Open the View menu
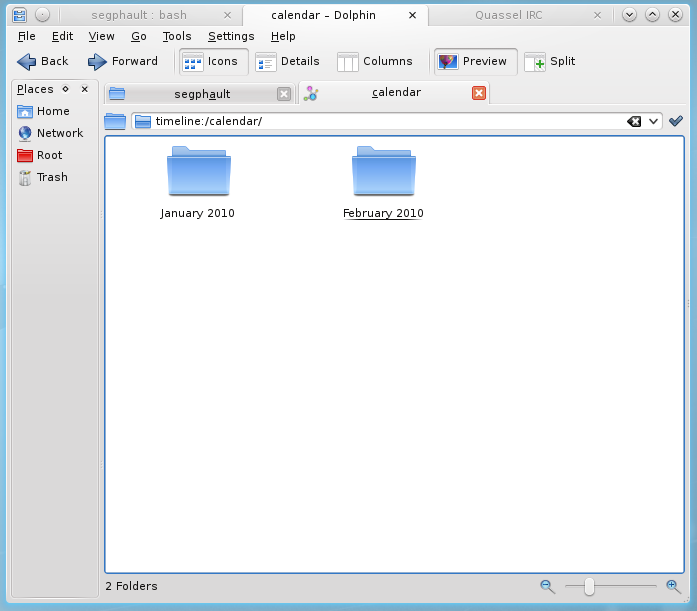Image resolution: width=697 pixels, height=611 pixels. tap(101, 36)
